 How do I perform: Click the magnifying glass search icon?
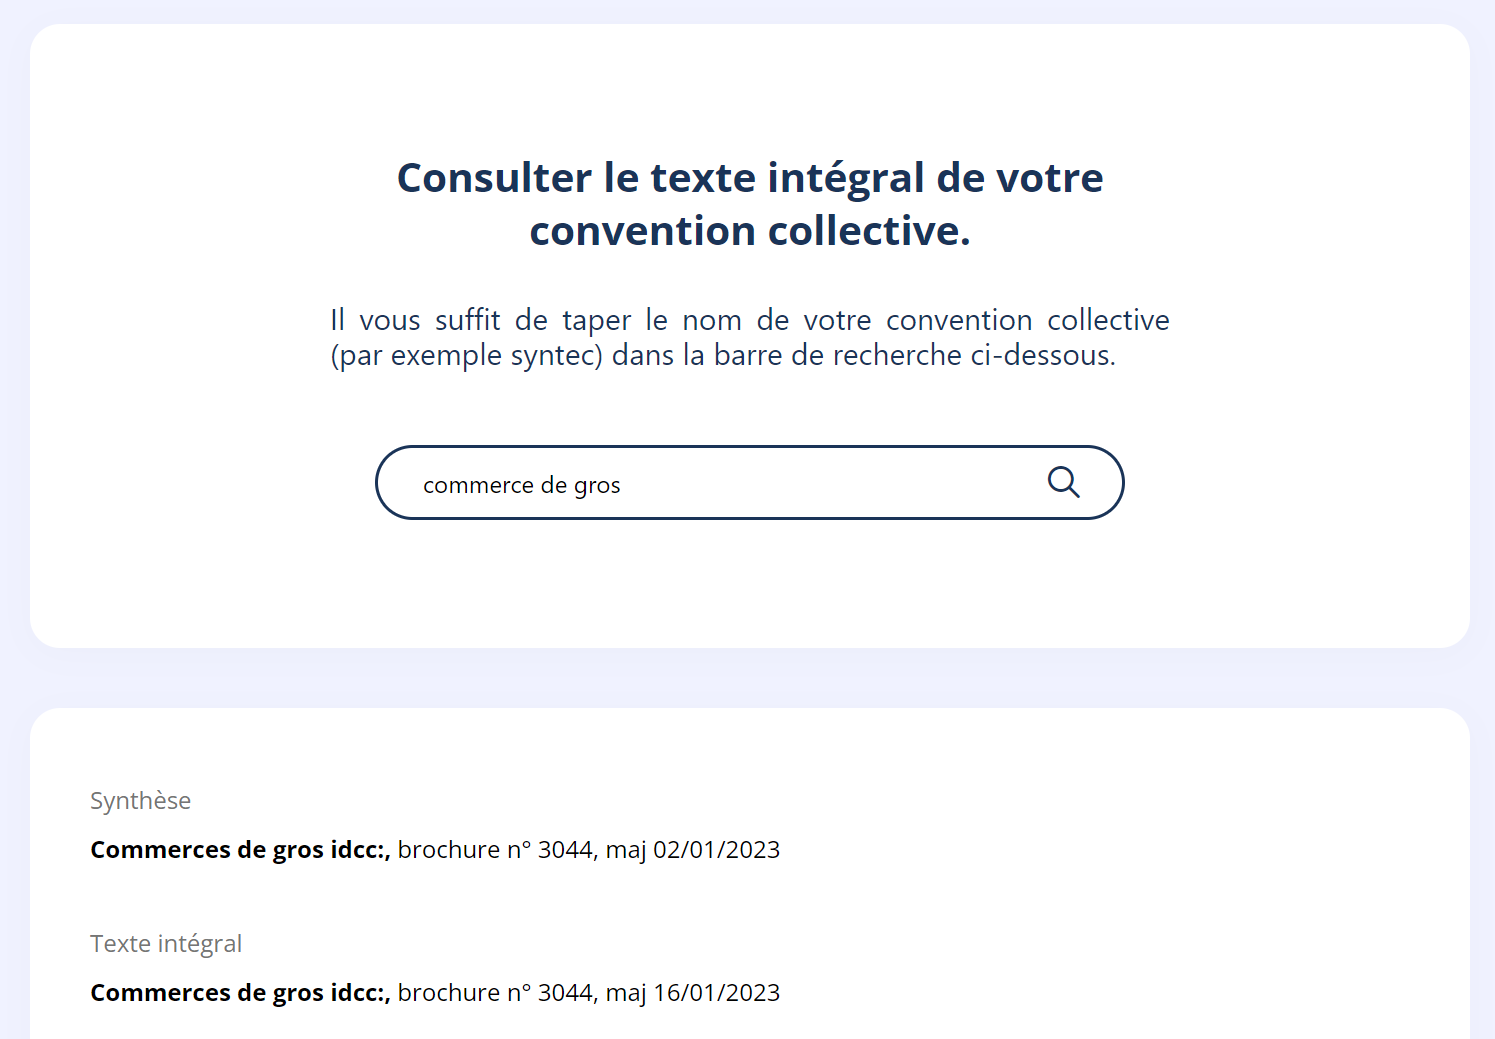tap(1063, 483)
